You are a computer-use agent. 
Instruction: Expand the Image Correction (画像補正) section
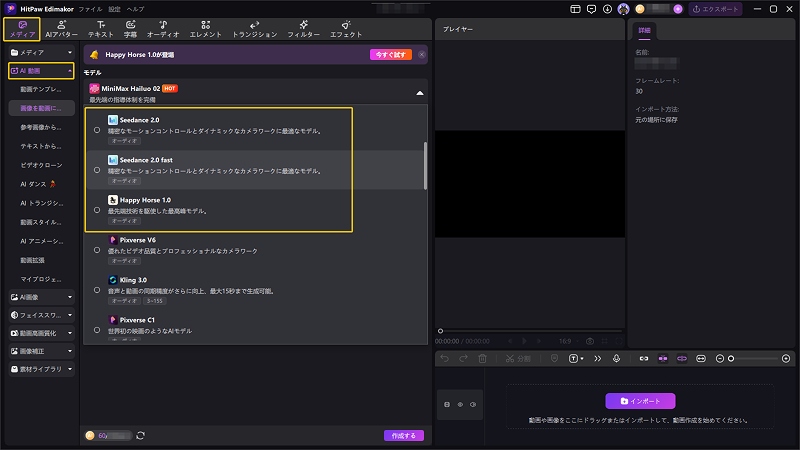(41, 351)
